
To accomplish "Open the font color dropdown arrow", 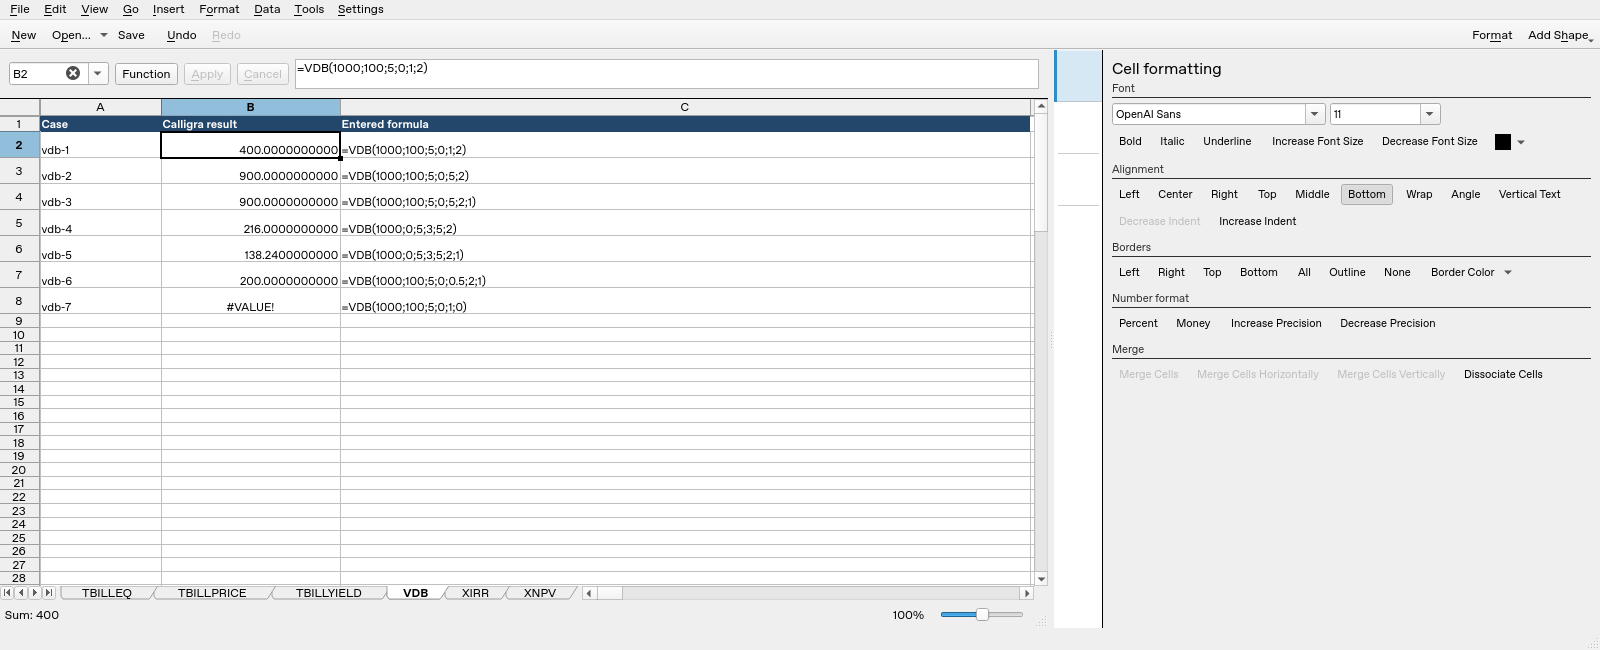I will coord(1521,142).
